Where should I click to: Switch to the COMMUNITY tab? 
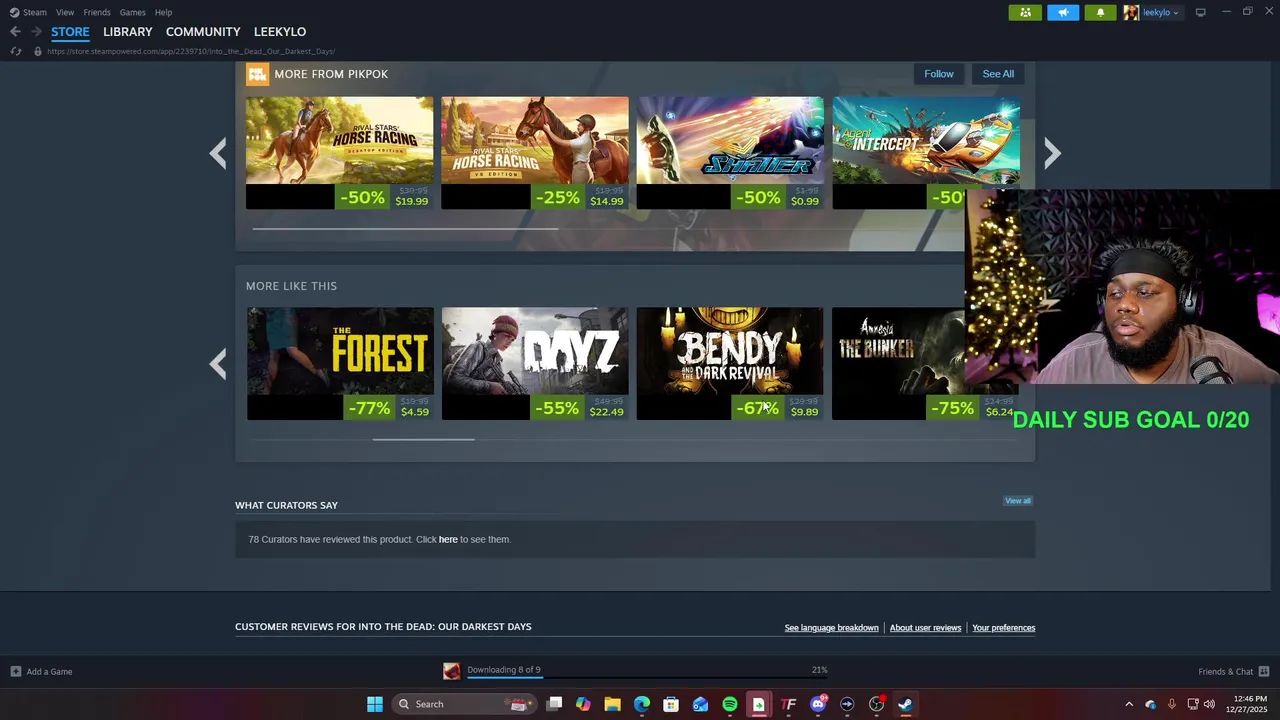(203, 32)
